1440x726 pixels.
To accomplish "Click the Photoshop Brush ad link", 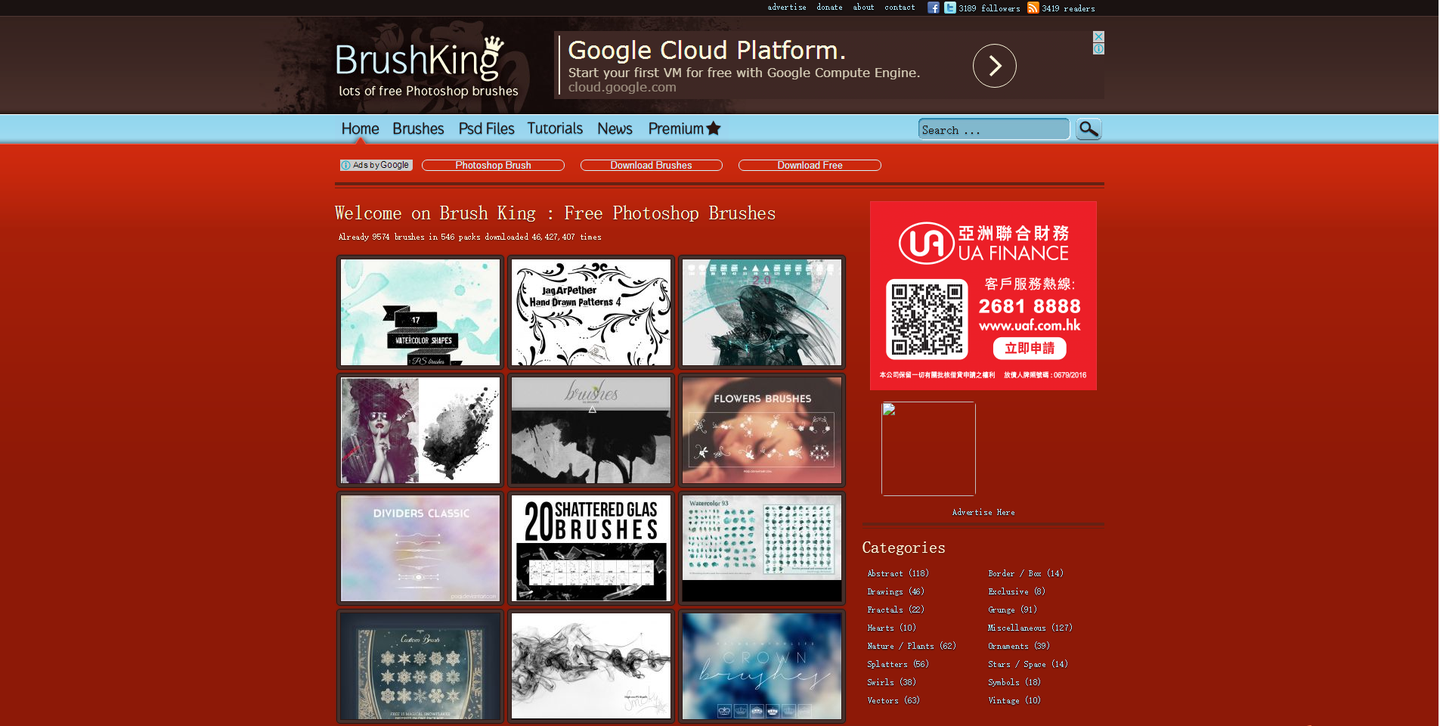I will click(x=493, y=165).
